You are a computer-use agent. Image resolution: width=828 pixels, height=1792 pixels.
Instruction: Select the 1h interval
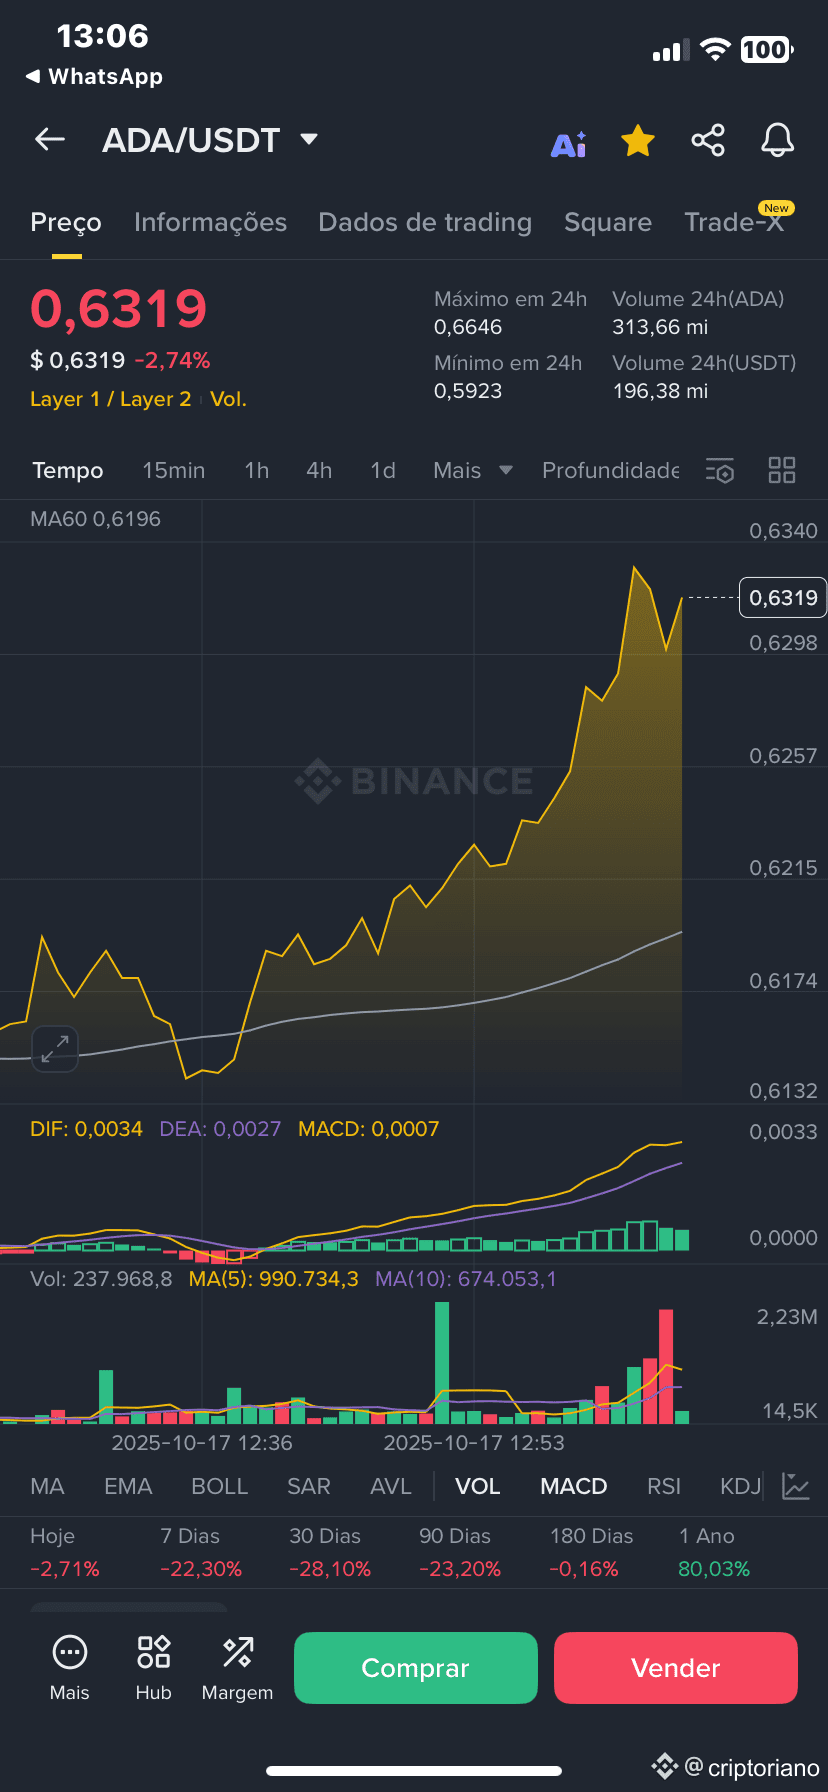257,470
